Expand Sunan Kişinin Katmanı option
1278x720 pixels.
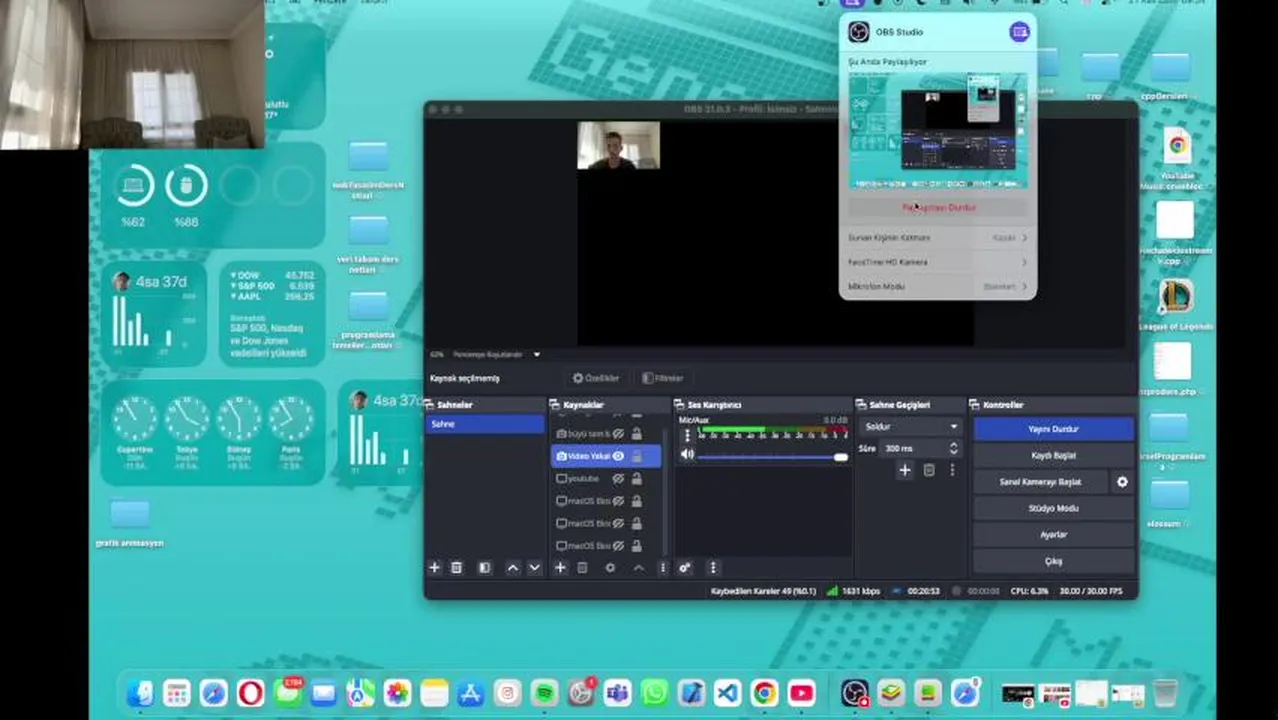[x=937, y=238]
